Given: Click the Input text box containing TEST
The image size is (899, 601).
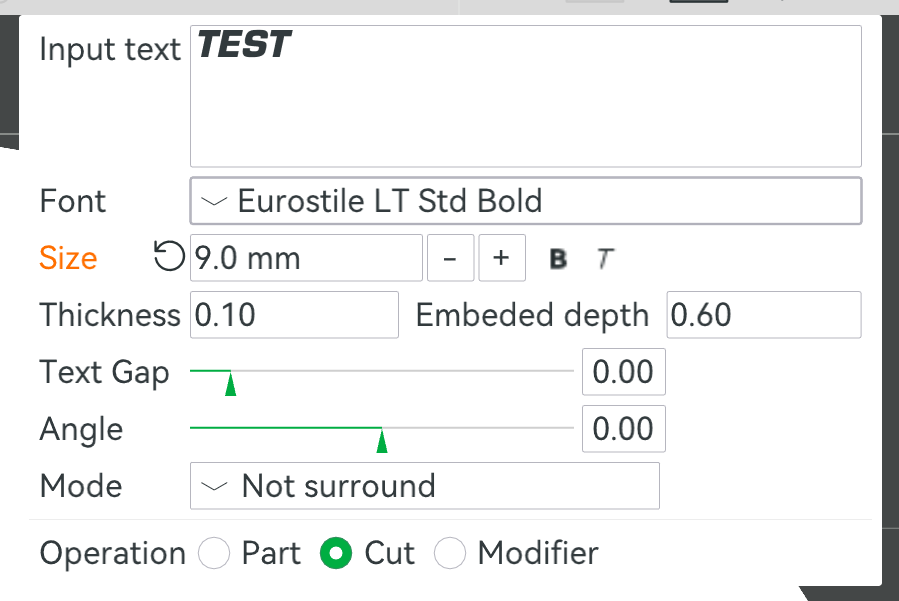Looking at the screenshot, I should click(526, 96).
